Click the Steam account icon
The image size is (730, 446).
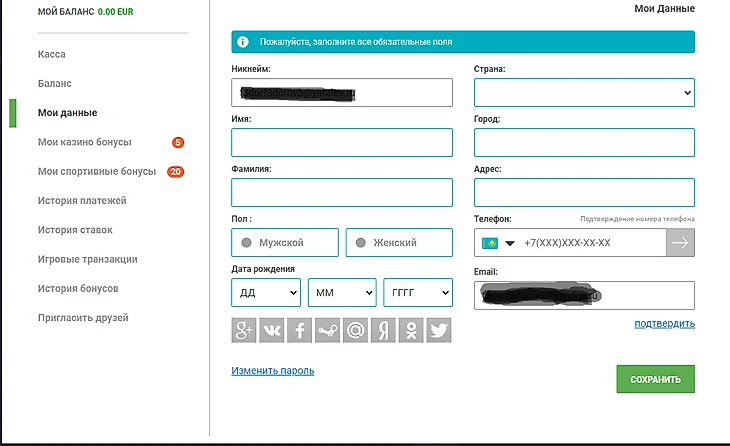pyautogui.click(x=328, y=331)
